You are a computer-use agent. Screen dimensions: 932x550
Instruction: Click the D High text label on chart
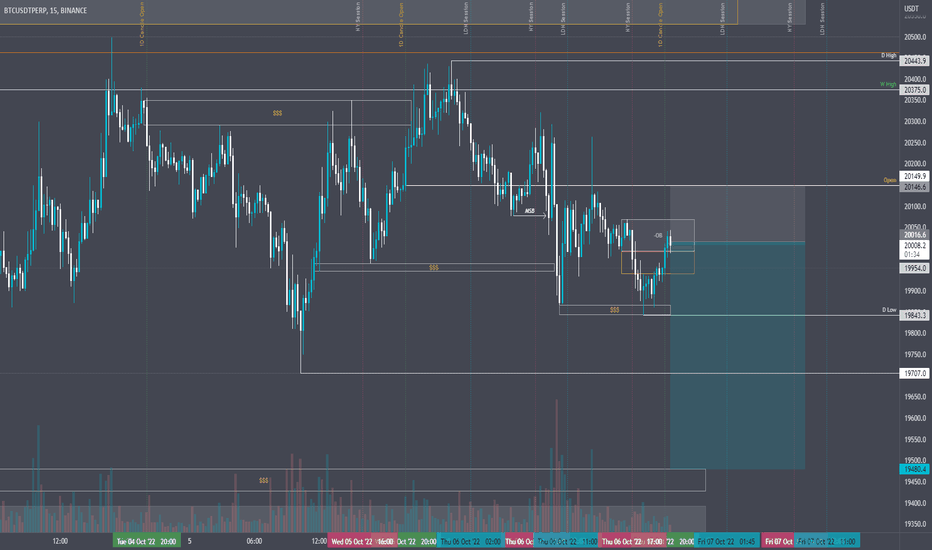pos(889,55)
